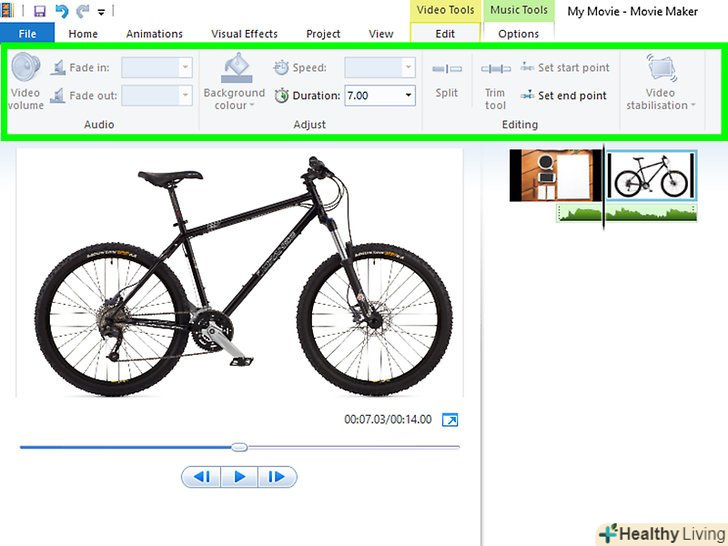Click Set start point
This screenshot has height=546, width=728.
(x=565, y=67)
